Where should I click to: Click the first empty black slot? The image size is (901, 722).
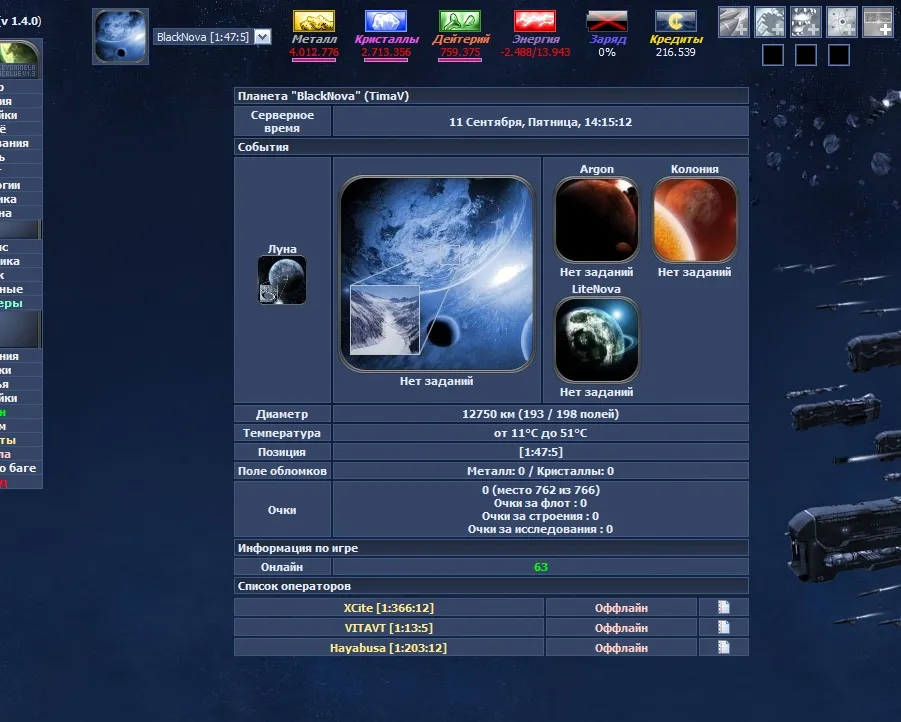[x=773, y=55]
